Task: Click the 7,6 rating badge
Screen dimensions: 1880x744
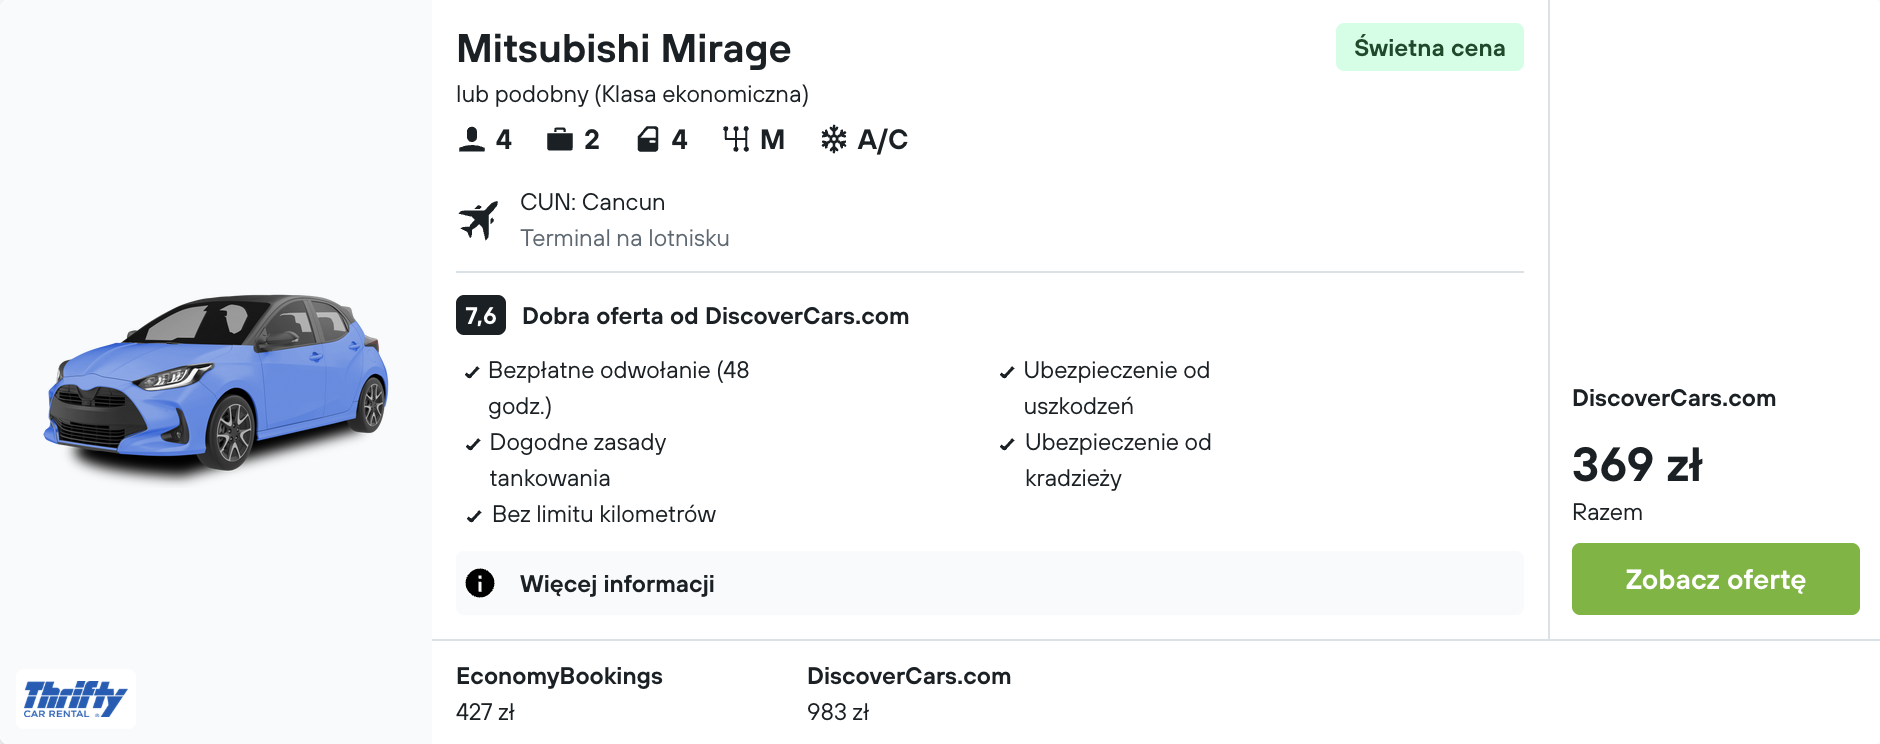Action: [x=481, y=316]
